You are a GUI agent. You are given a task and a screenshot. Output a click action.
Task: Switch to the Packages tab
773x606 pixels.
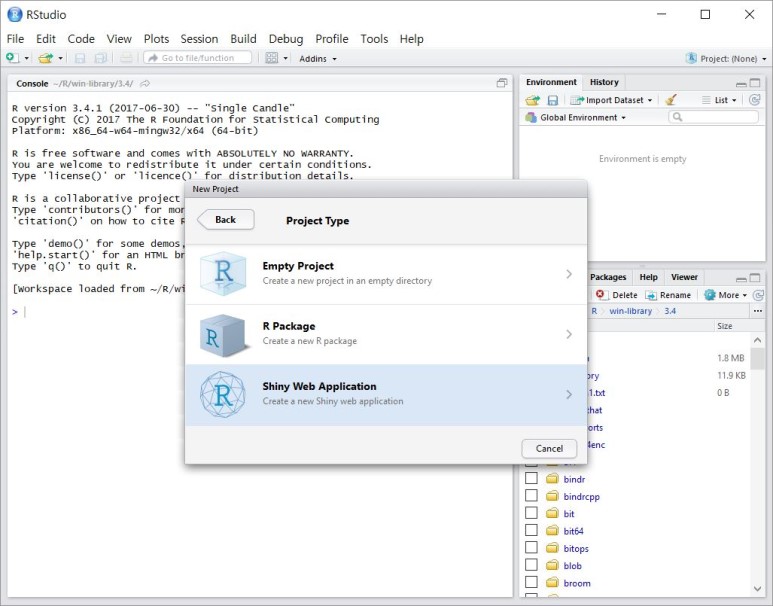(608, 277)
